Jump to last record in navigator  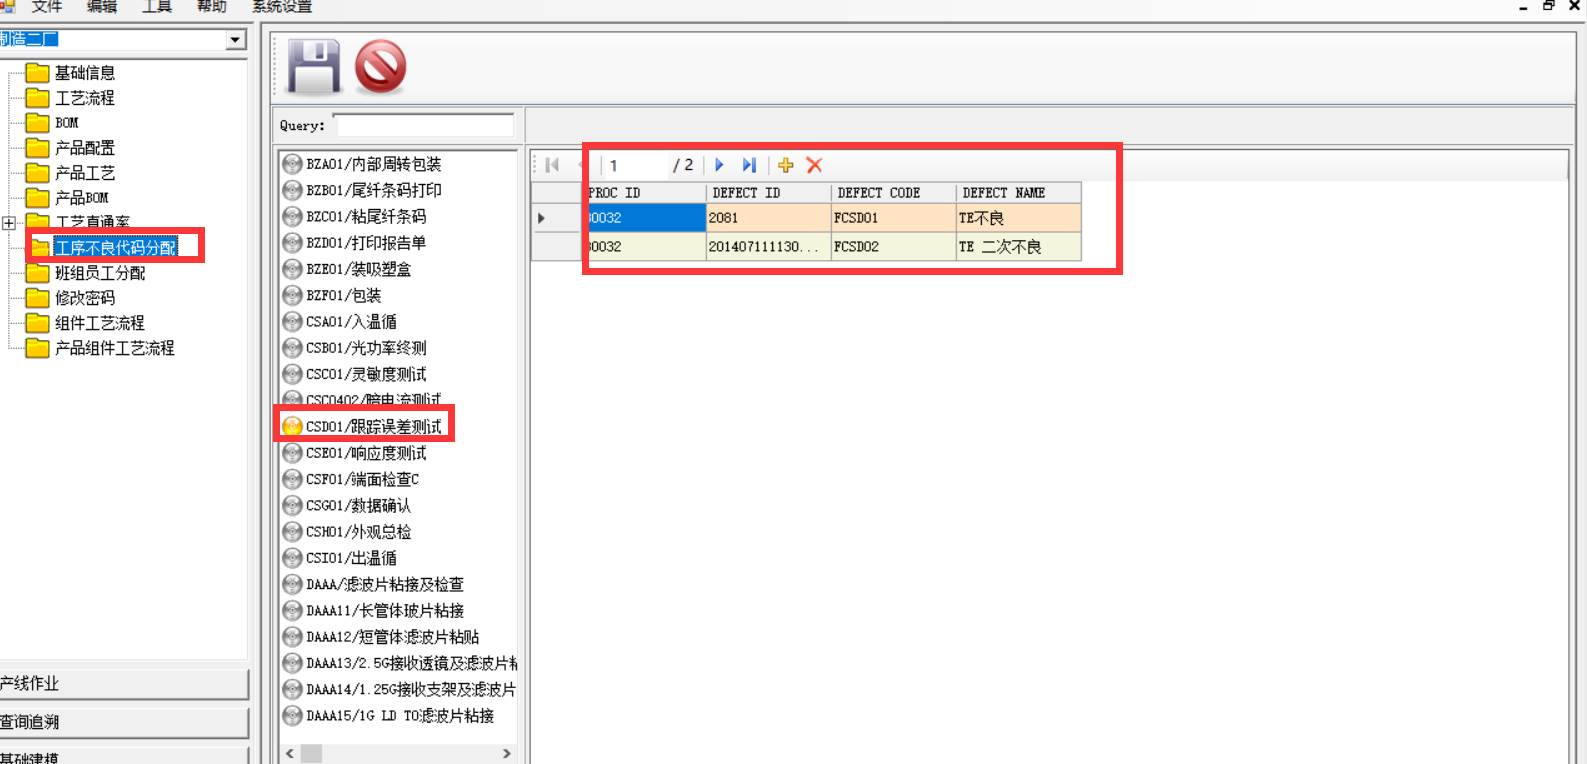(x=749, y=165)
